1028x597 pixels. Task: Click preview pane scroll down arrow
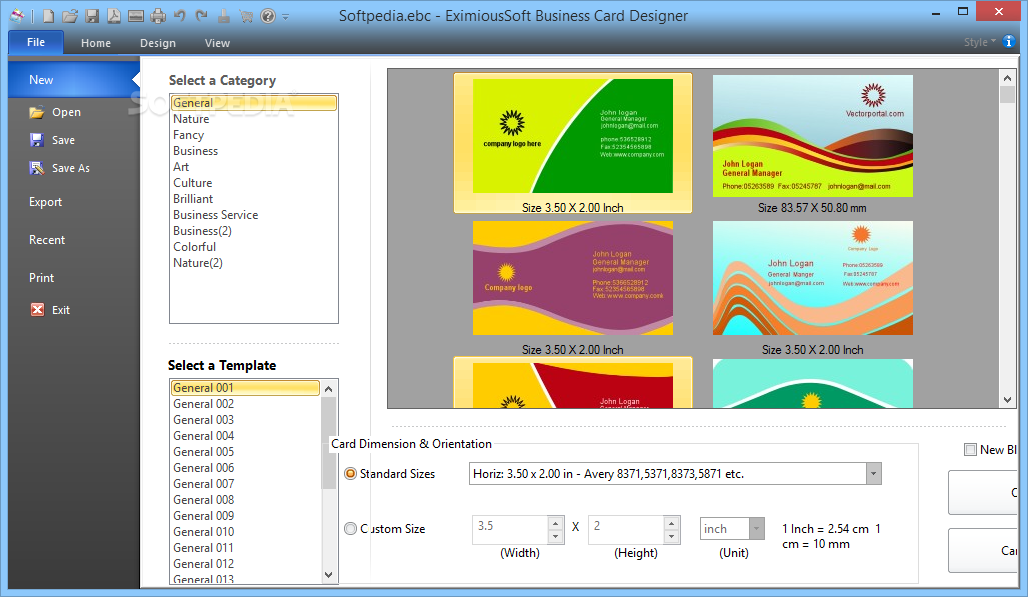click(x=1008, y=400)
